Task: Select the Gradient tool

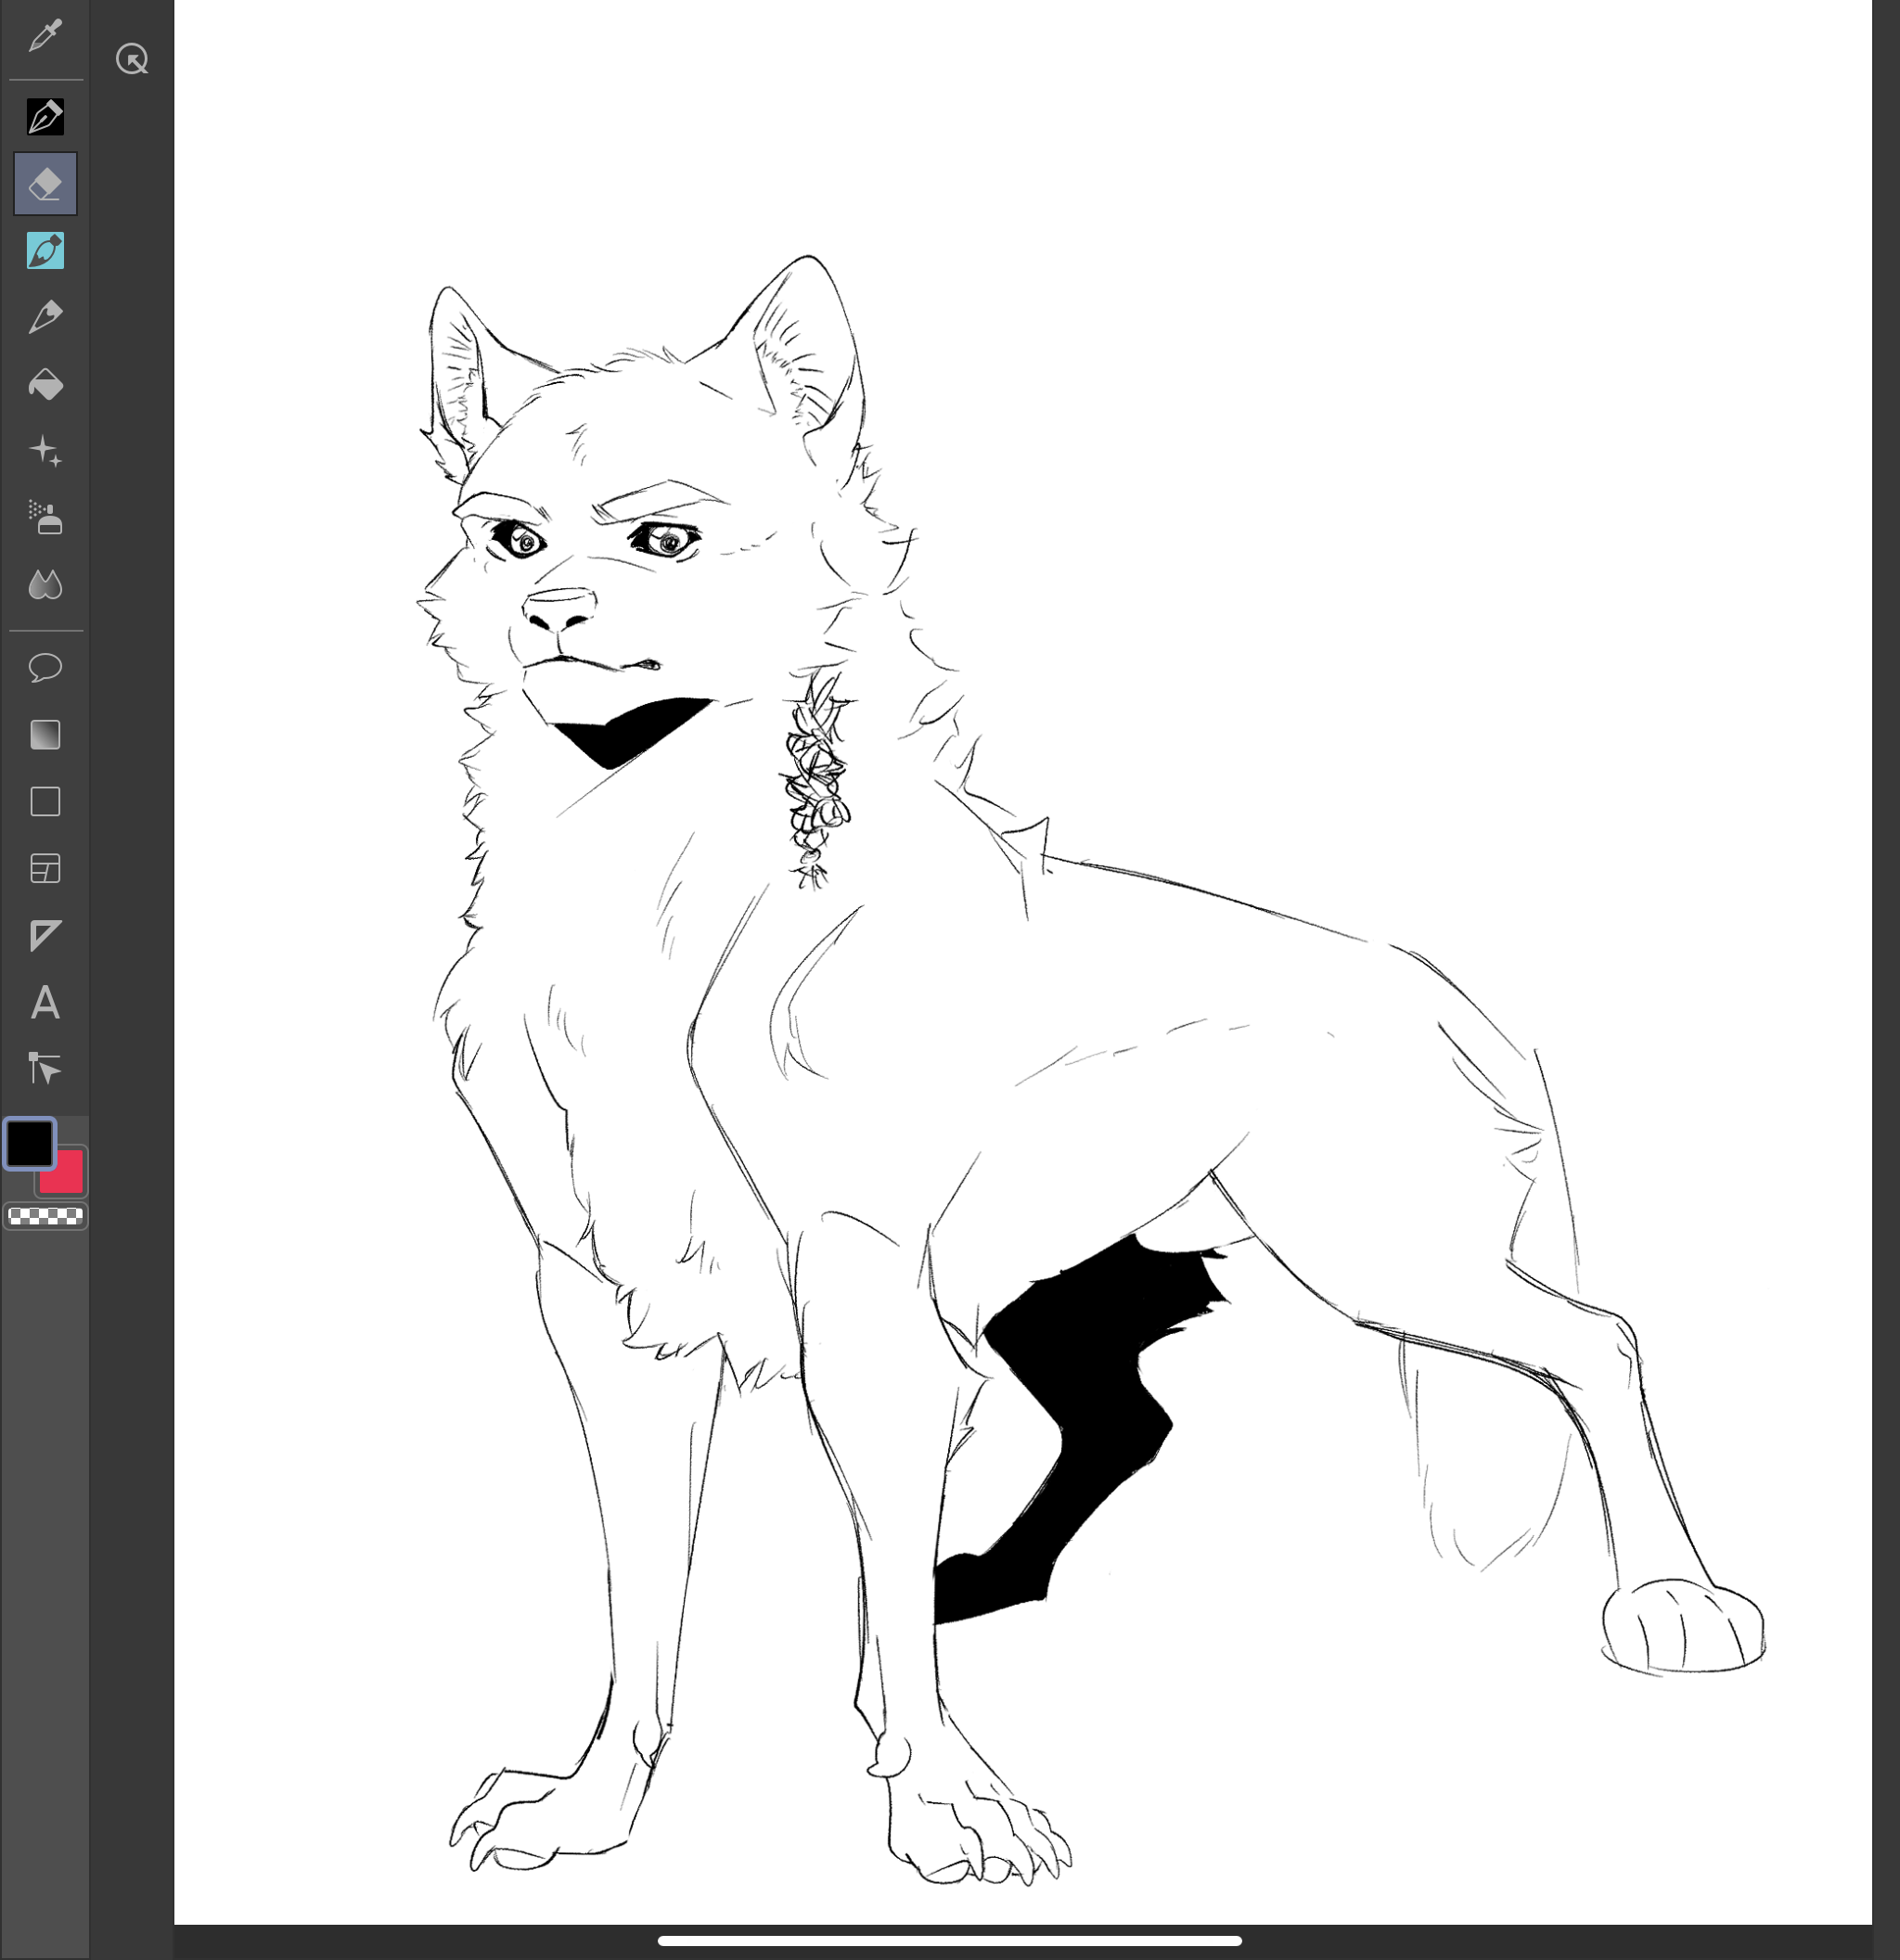Action: tap(45, 735)
